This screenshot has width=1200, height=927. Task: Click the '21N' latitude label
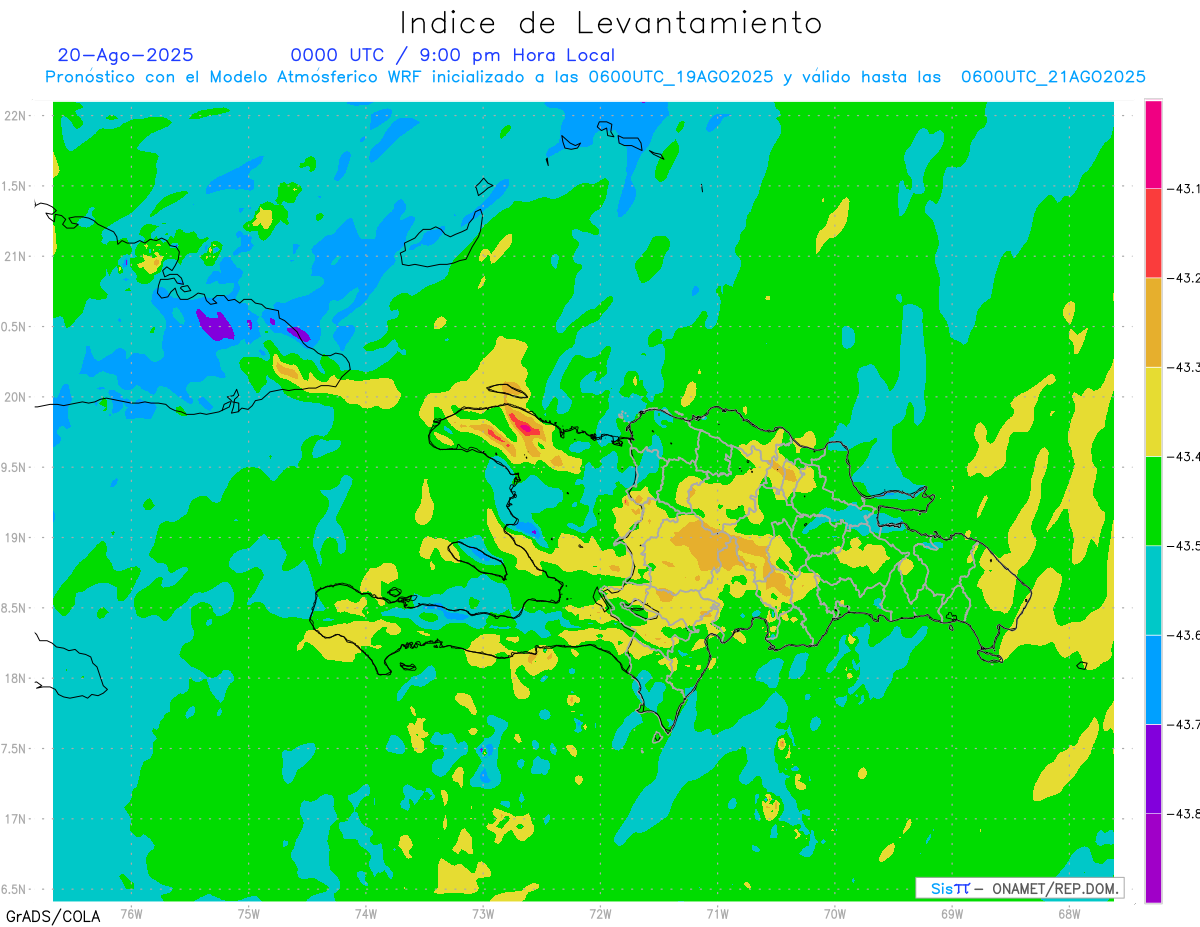16,256
